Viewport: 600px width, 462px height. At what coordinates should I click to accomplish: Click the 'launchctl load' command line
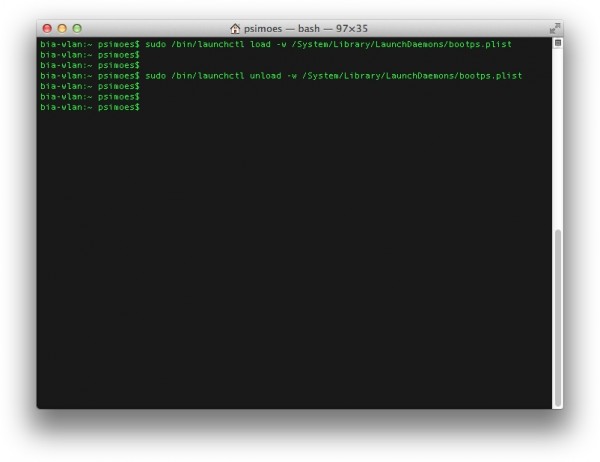click(276, 44)
